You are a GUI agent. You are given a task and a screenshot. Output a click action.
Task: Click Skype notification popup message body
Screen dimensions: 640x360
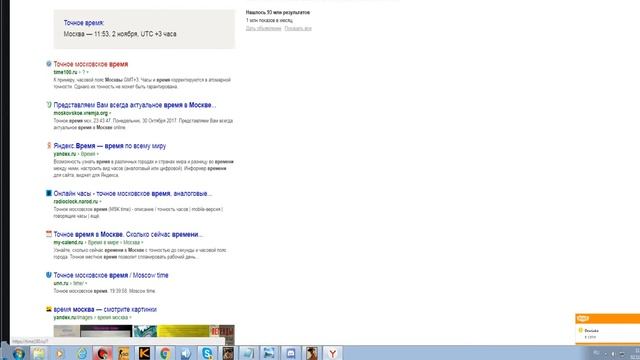pos(608,333)
